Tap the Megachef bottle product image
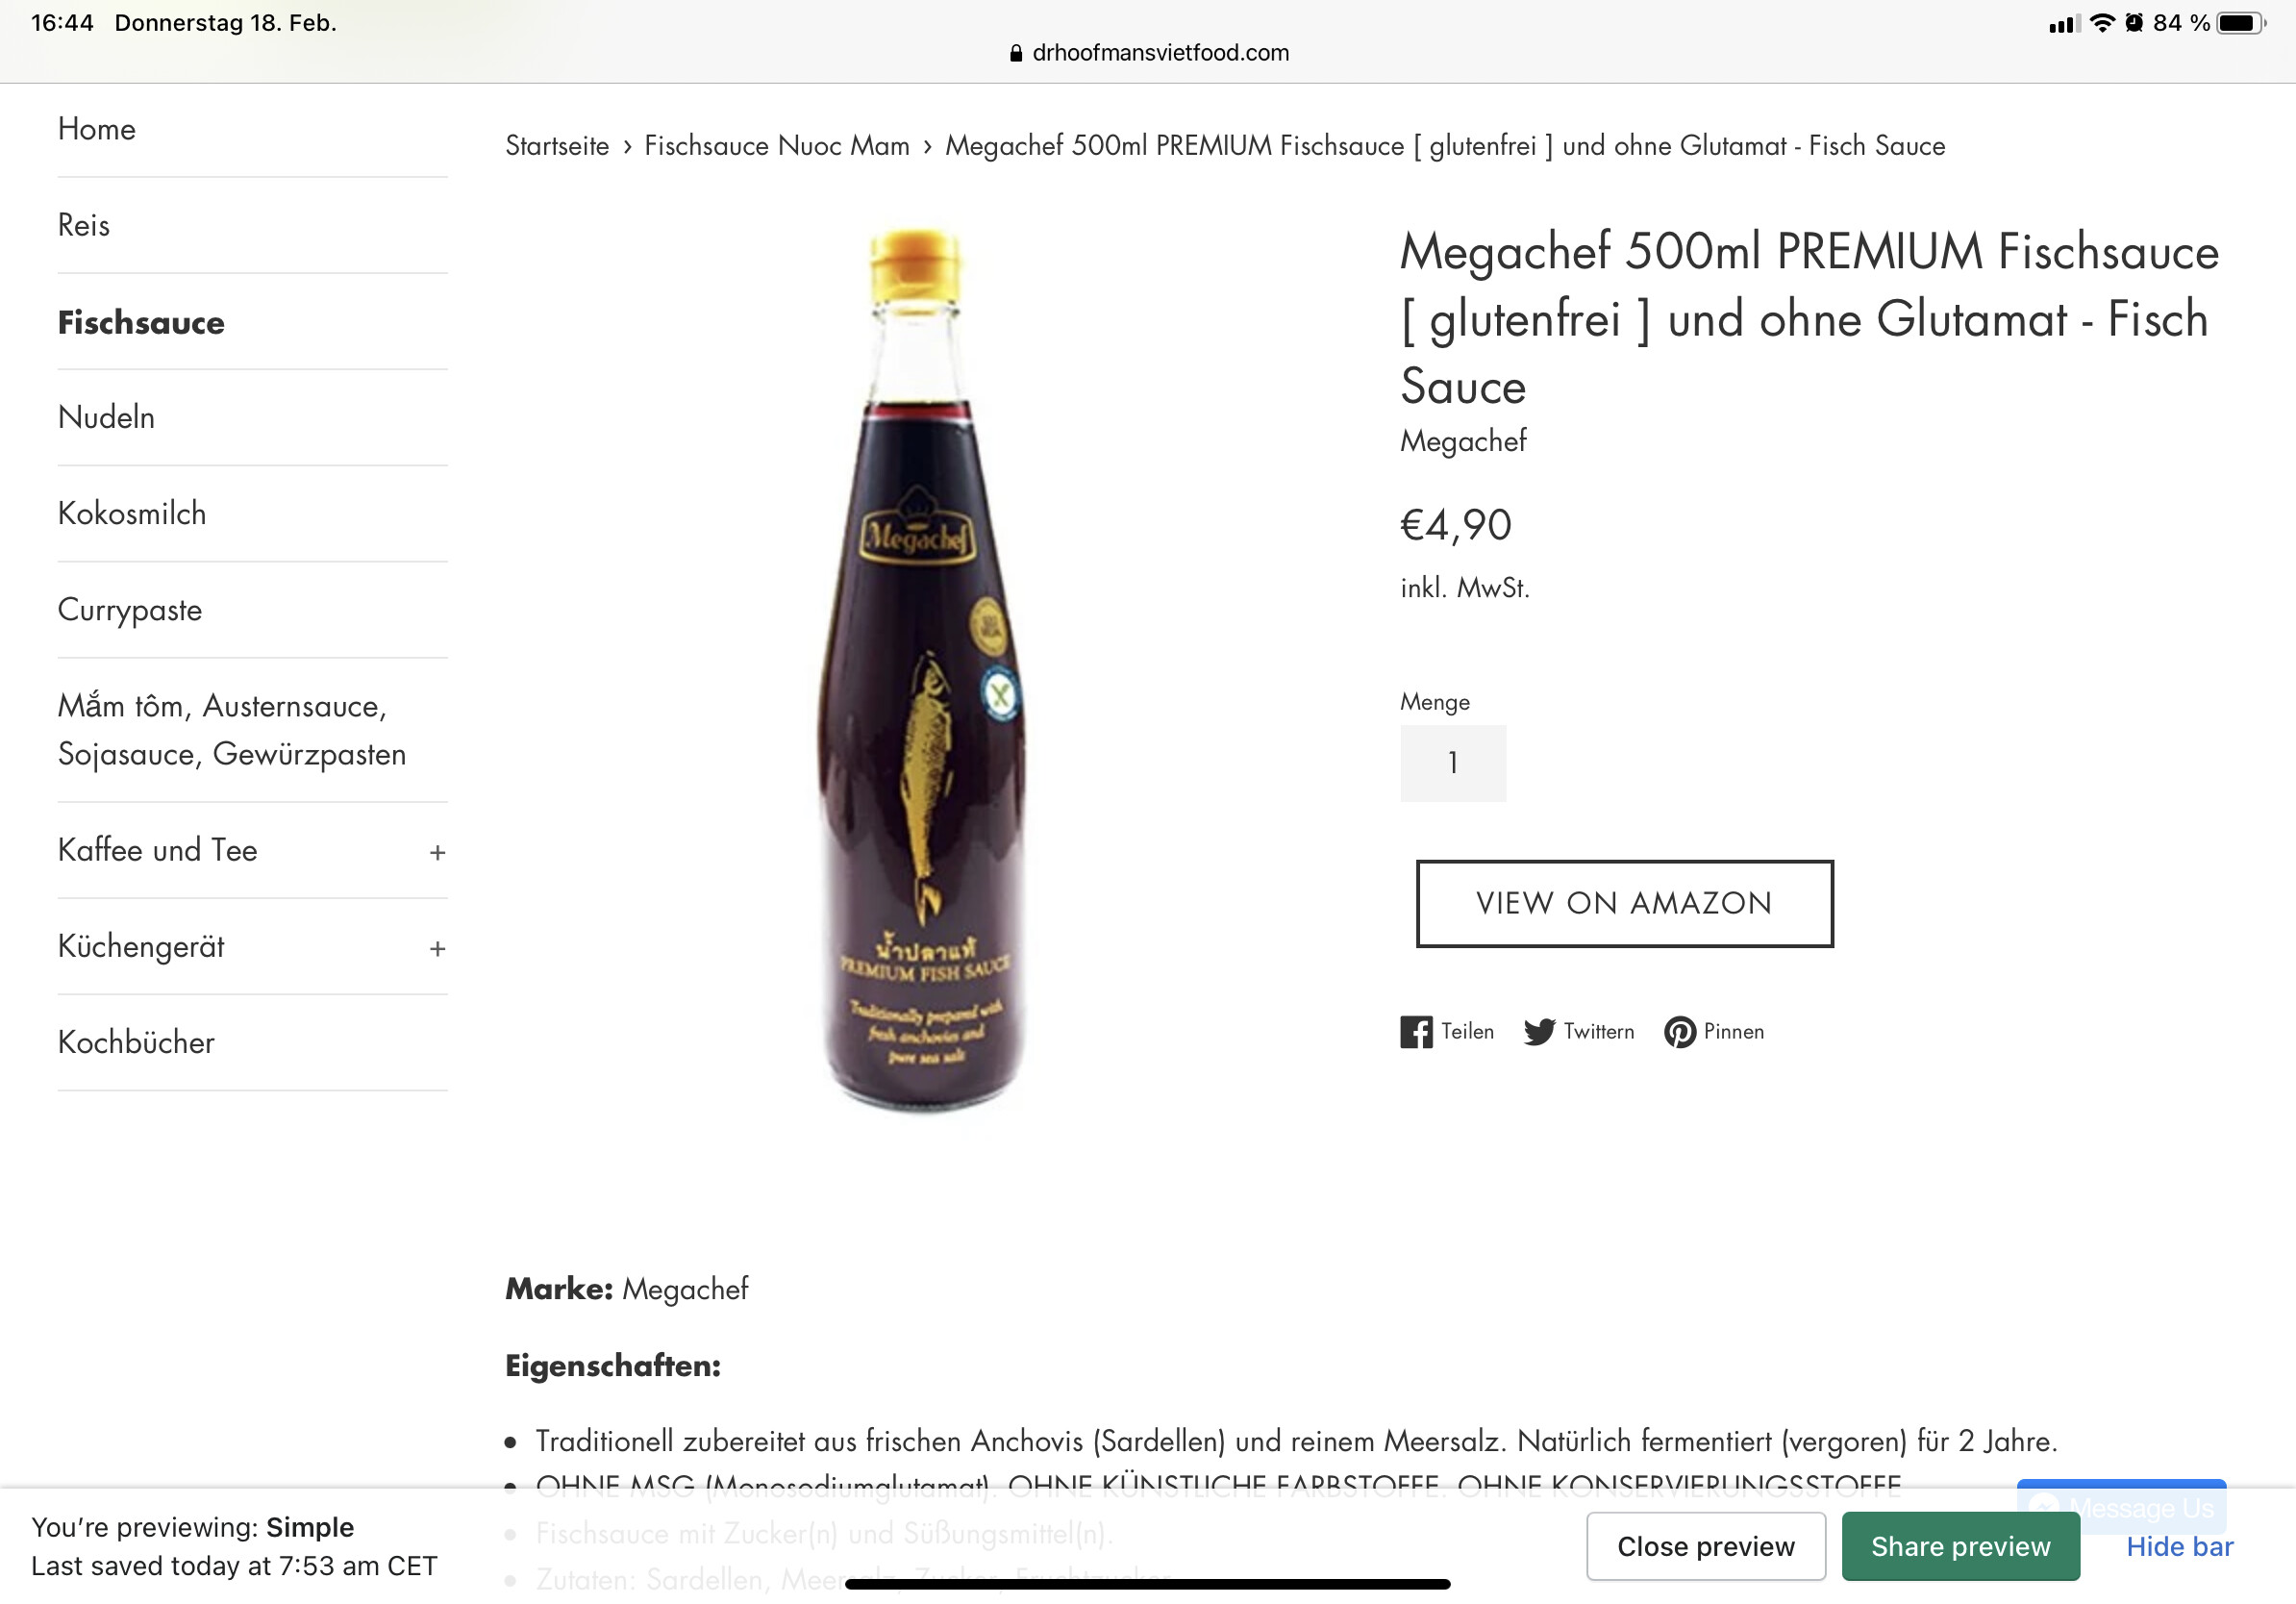 [x=922, y=670]
